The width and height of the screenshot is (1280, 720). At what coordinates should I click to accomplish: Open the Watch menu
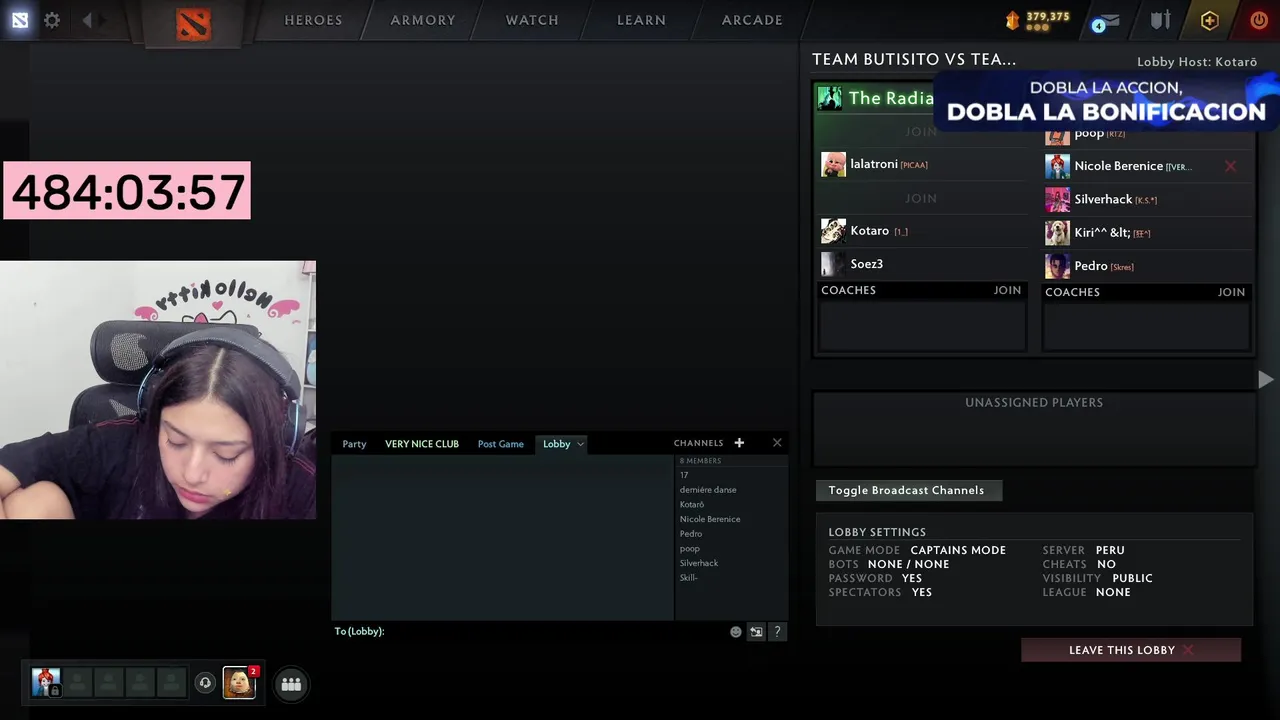(x=532, y=20)
